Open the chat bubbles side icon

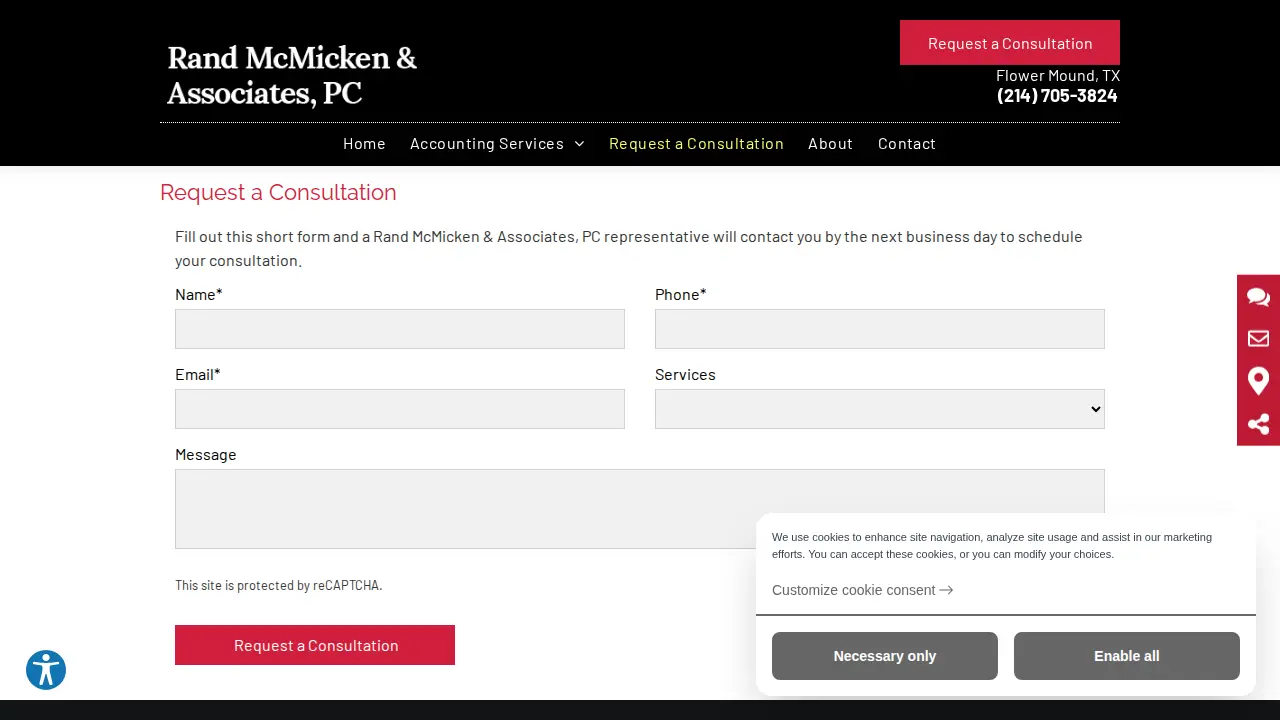coord(1258,297)
